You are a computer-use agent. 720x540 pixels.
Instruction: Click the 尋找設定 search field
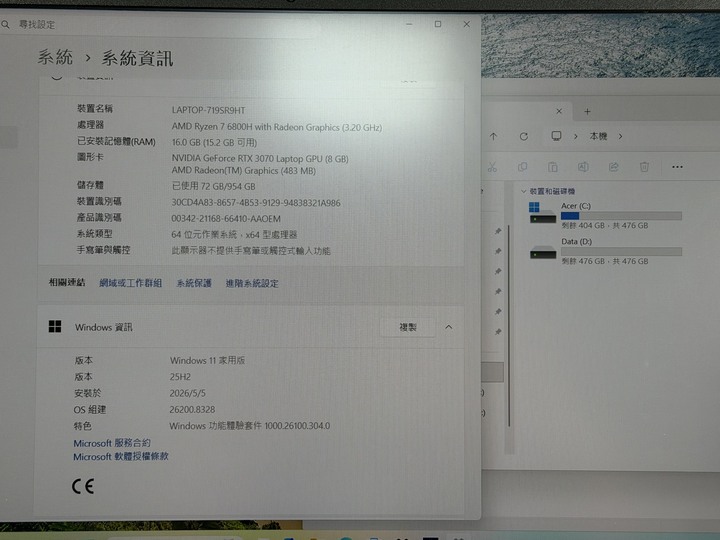click(161, 24)
